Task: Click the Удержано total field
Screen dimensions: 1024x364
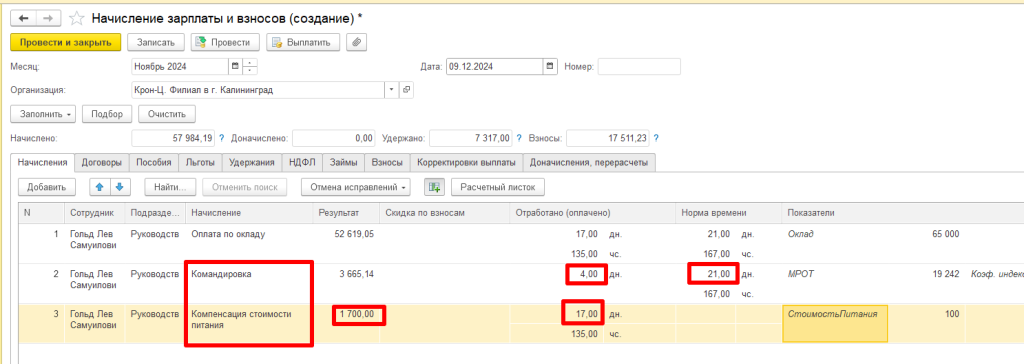Action: pyautogui.click(x=471, y=139)
